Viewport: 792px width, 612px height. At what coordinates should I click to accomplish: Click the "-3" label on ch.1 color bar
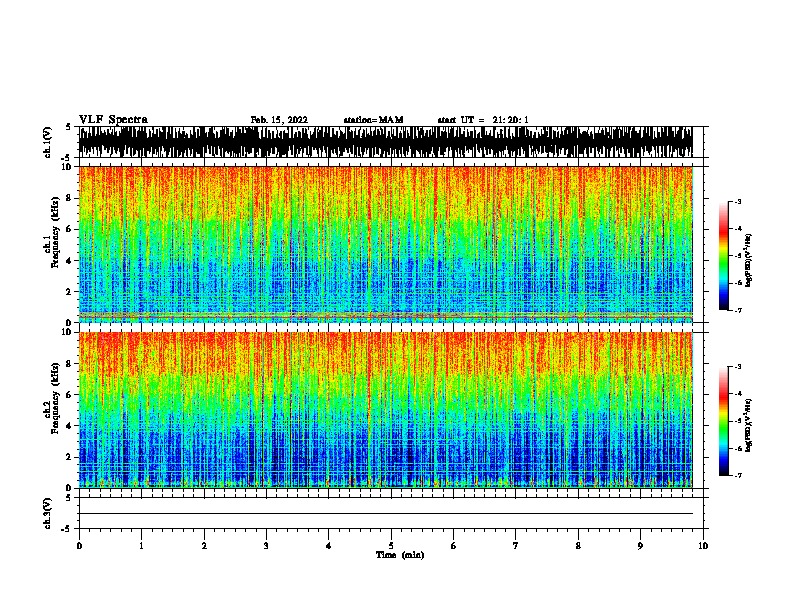(737, 201)
